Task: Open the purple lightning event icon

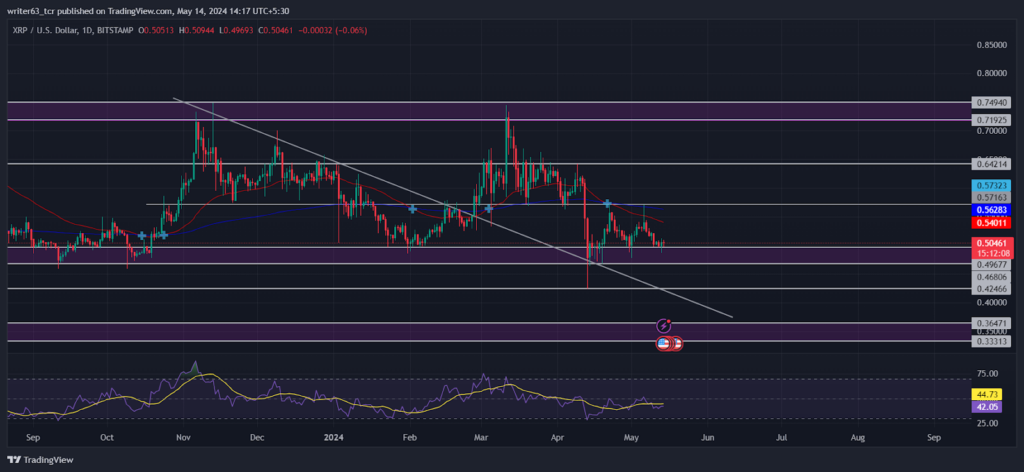Action: click(x=664, y=325)
